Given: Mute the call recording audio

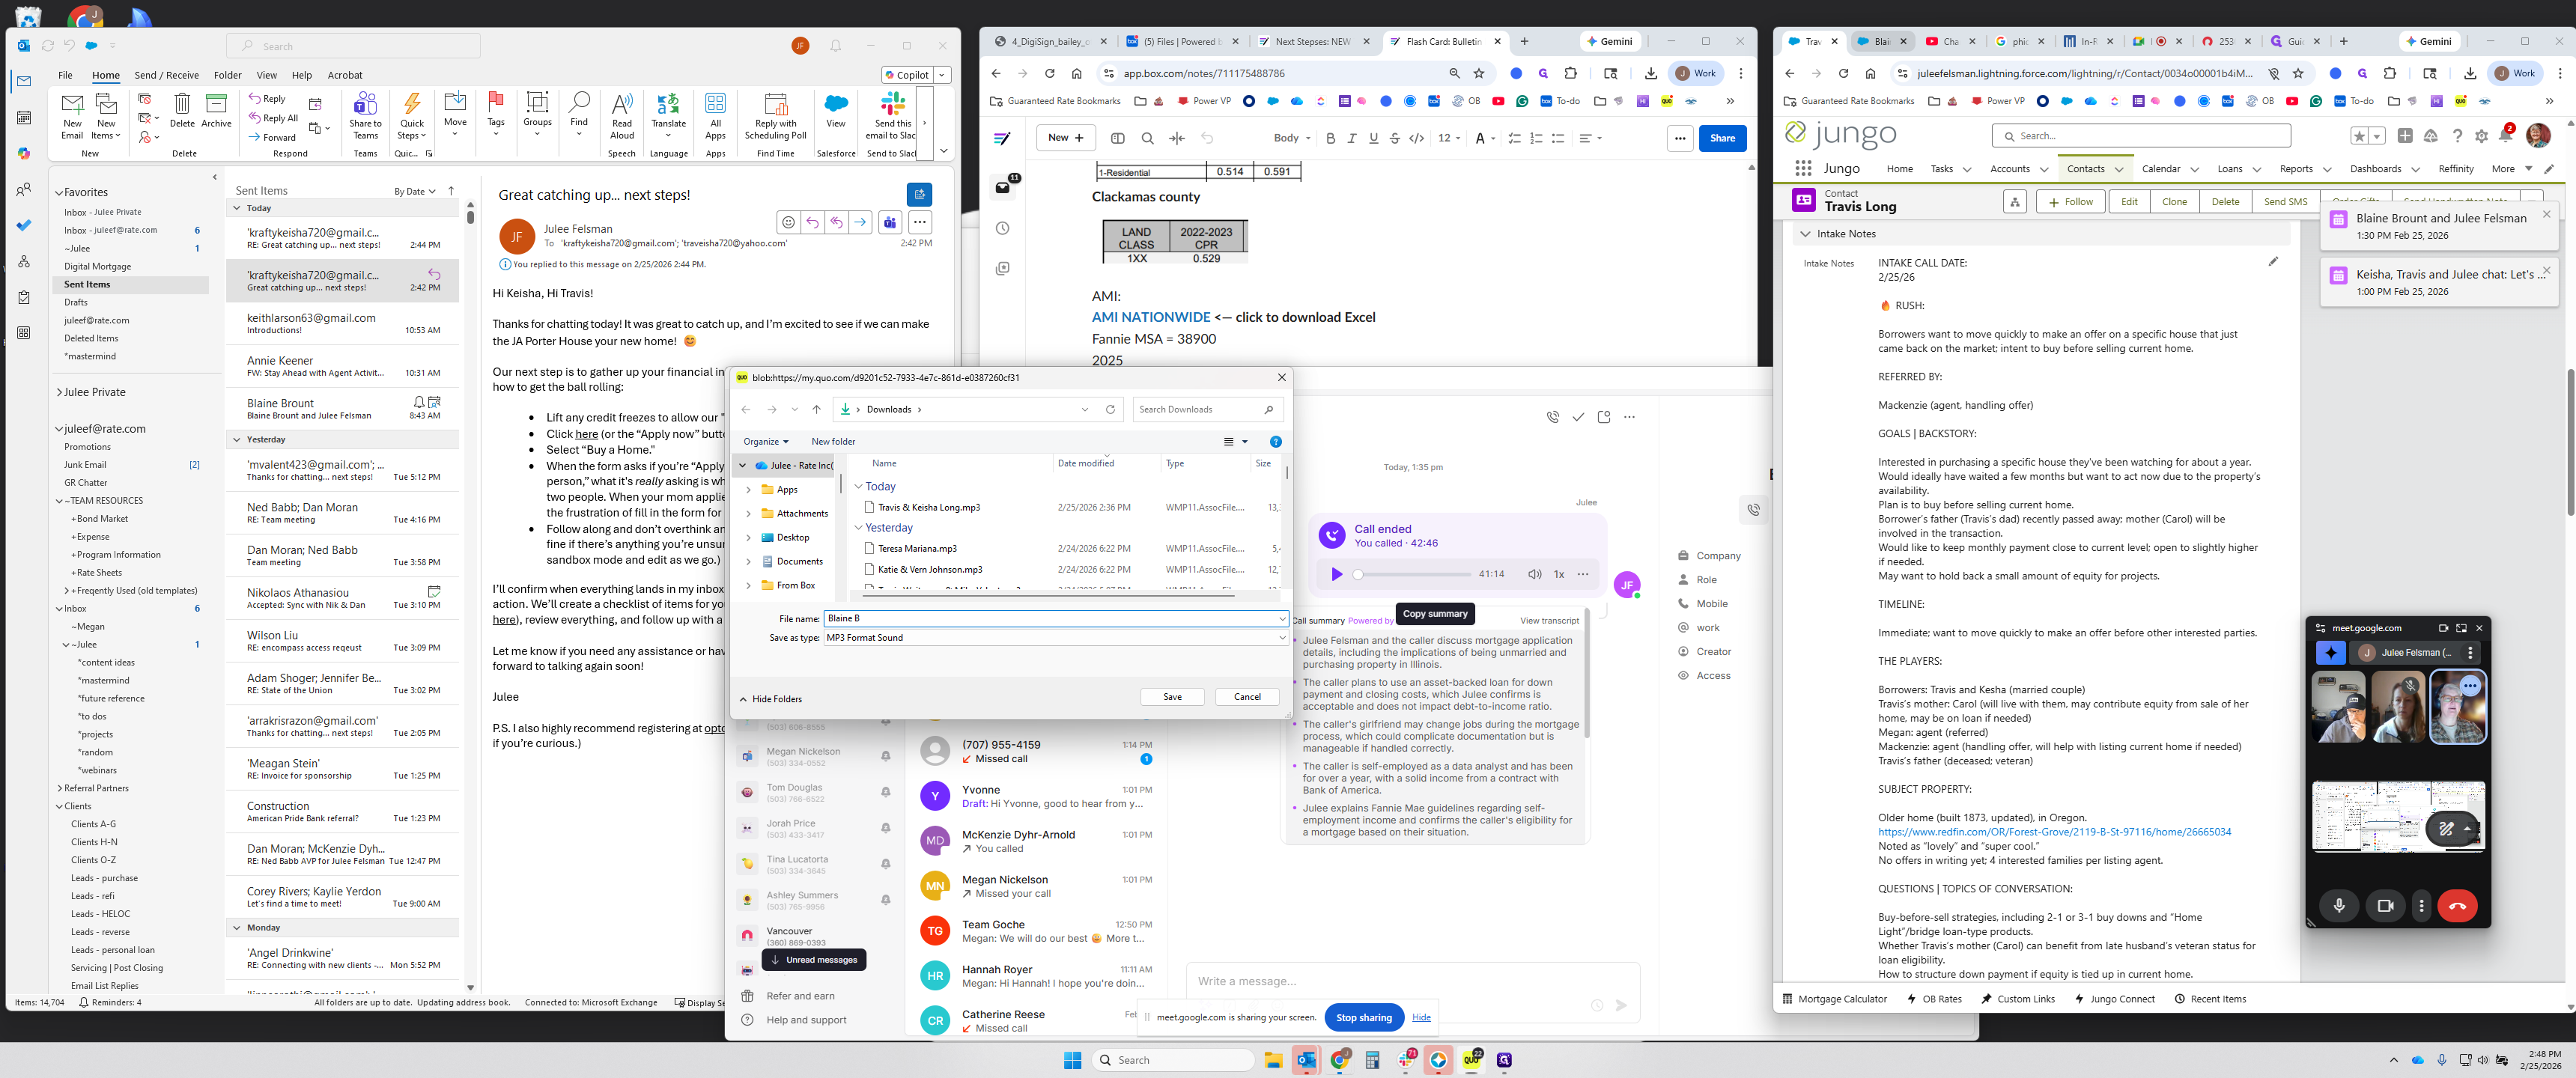Looking at the screenshot, I should 1534,574.
